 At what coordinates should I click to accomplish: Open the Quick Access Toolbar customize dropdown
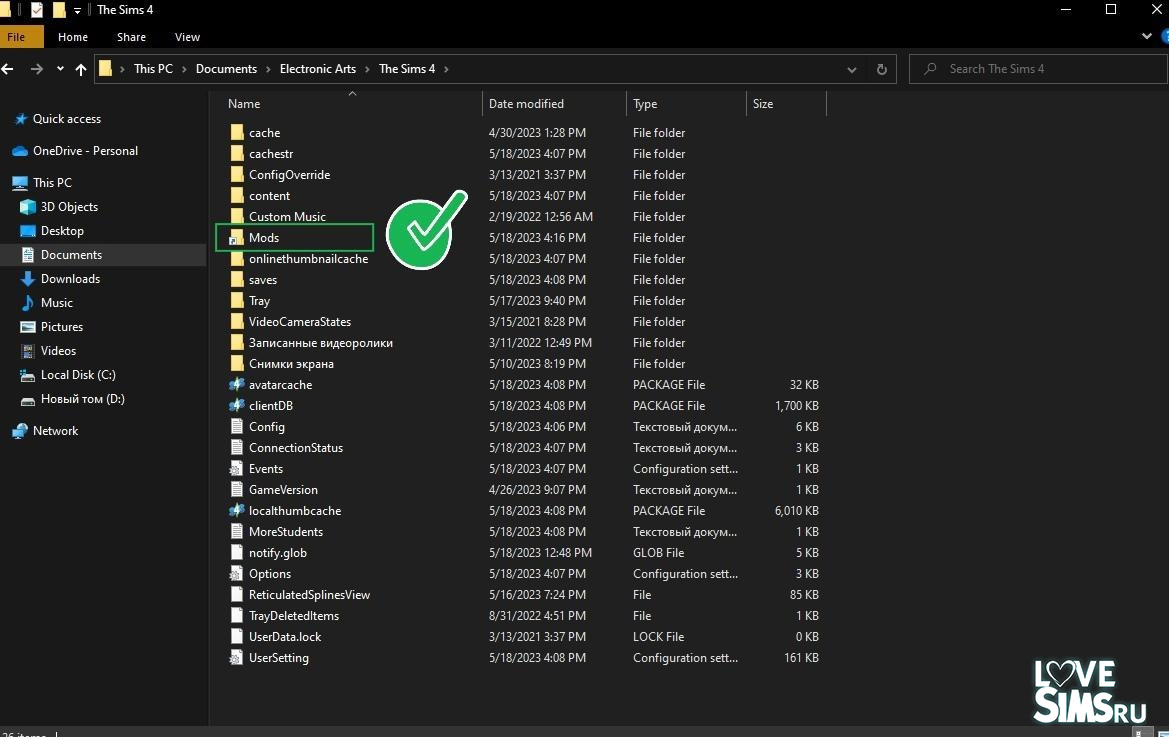(x=77, y=10)
